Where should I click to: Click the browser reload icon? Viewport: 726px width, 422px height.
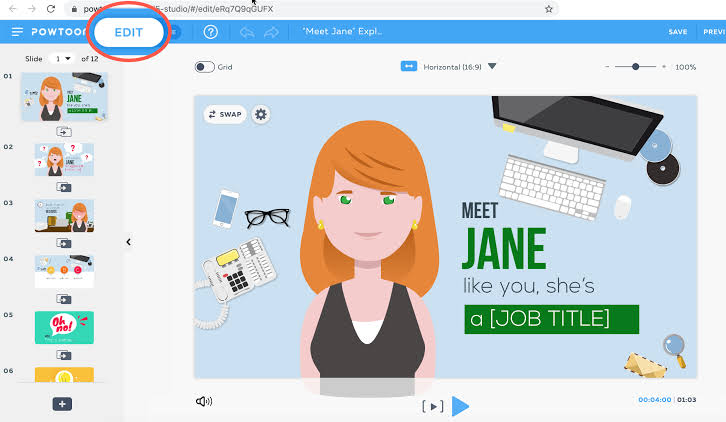(x=51, y=9)
